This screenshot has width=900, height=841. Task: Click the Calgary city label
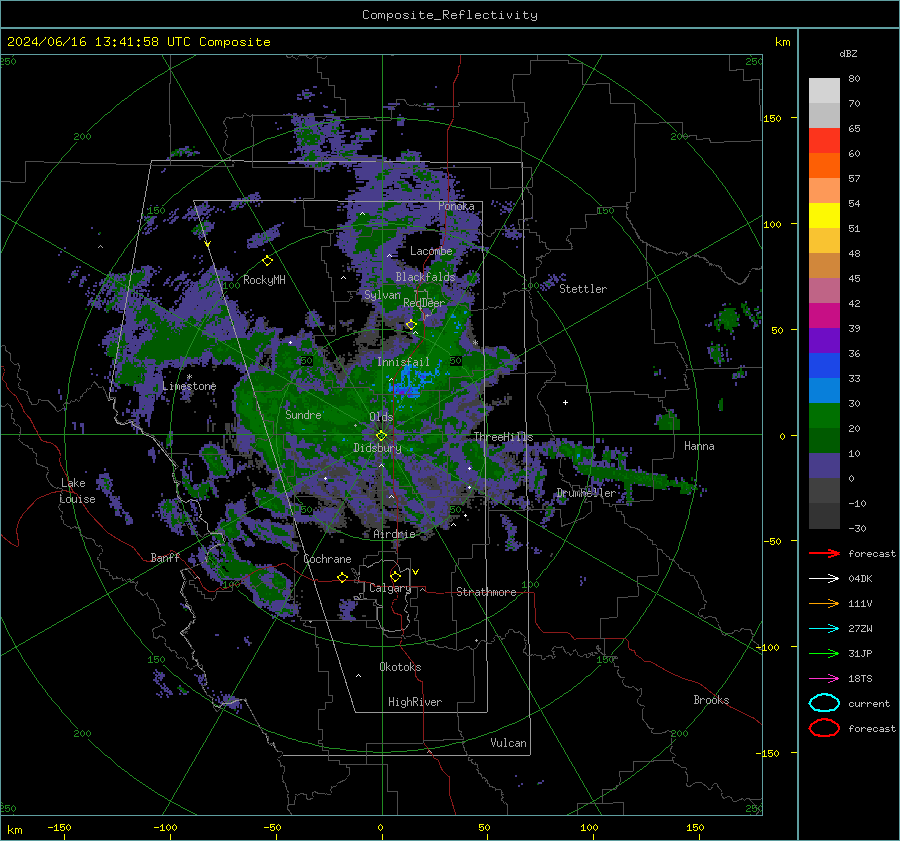[x=390, y=588]
